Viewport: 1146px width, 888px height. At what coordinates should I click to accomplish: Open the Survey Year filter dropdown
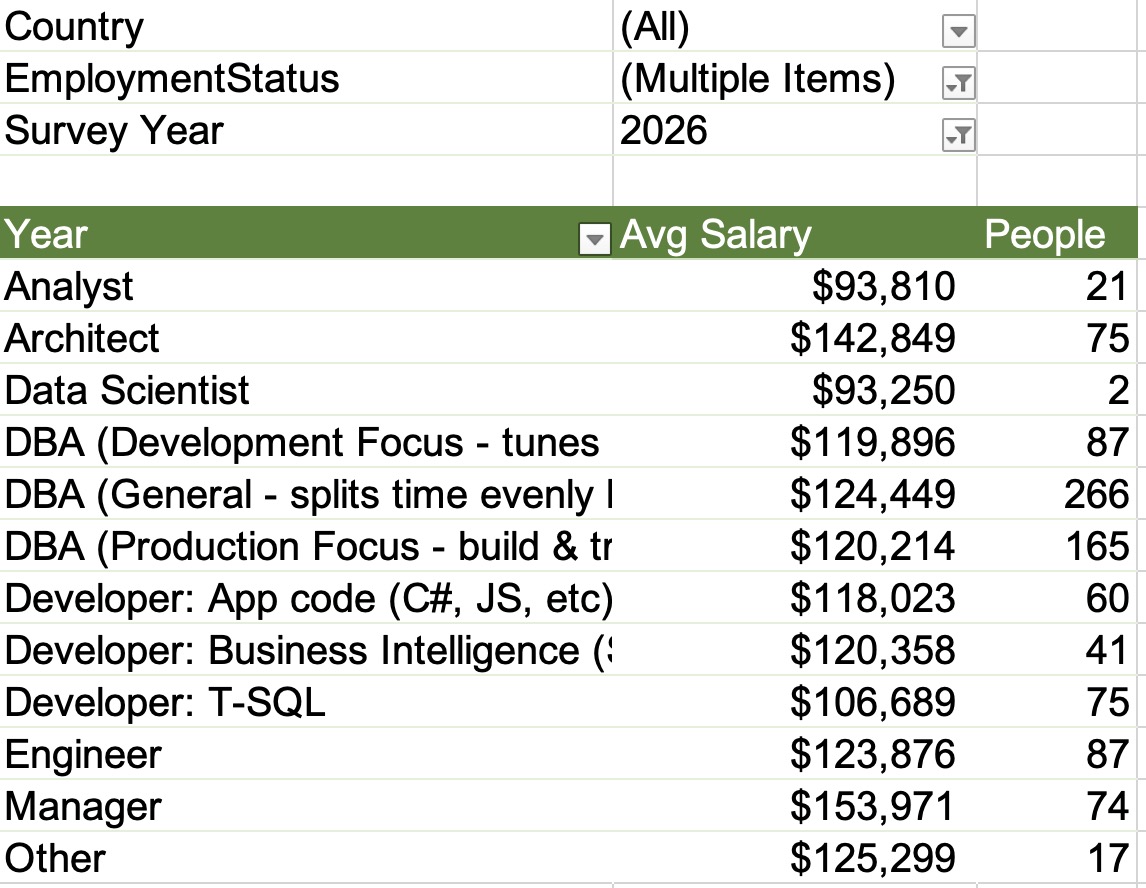[x=958, y=136]
